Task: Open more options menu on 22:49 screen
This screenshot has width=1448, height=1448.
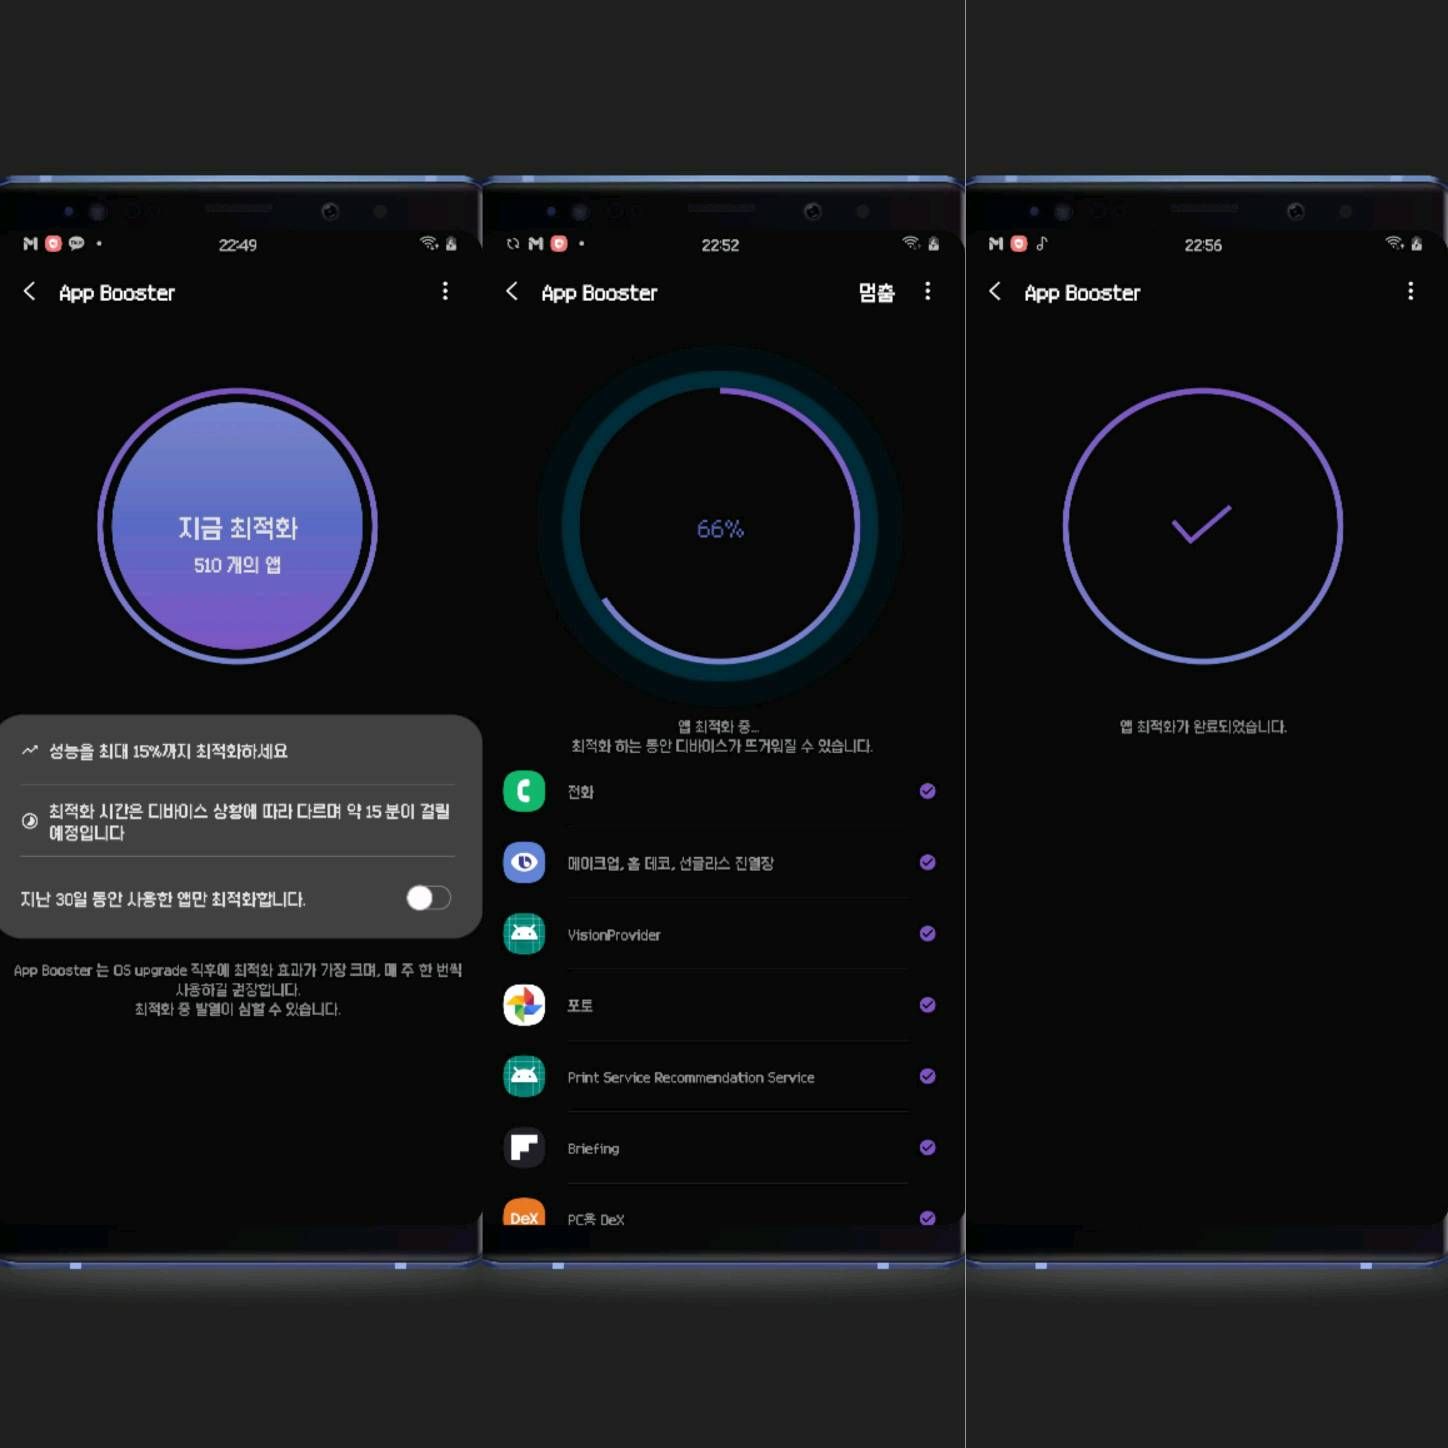Action: [x=445, y=291]
